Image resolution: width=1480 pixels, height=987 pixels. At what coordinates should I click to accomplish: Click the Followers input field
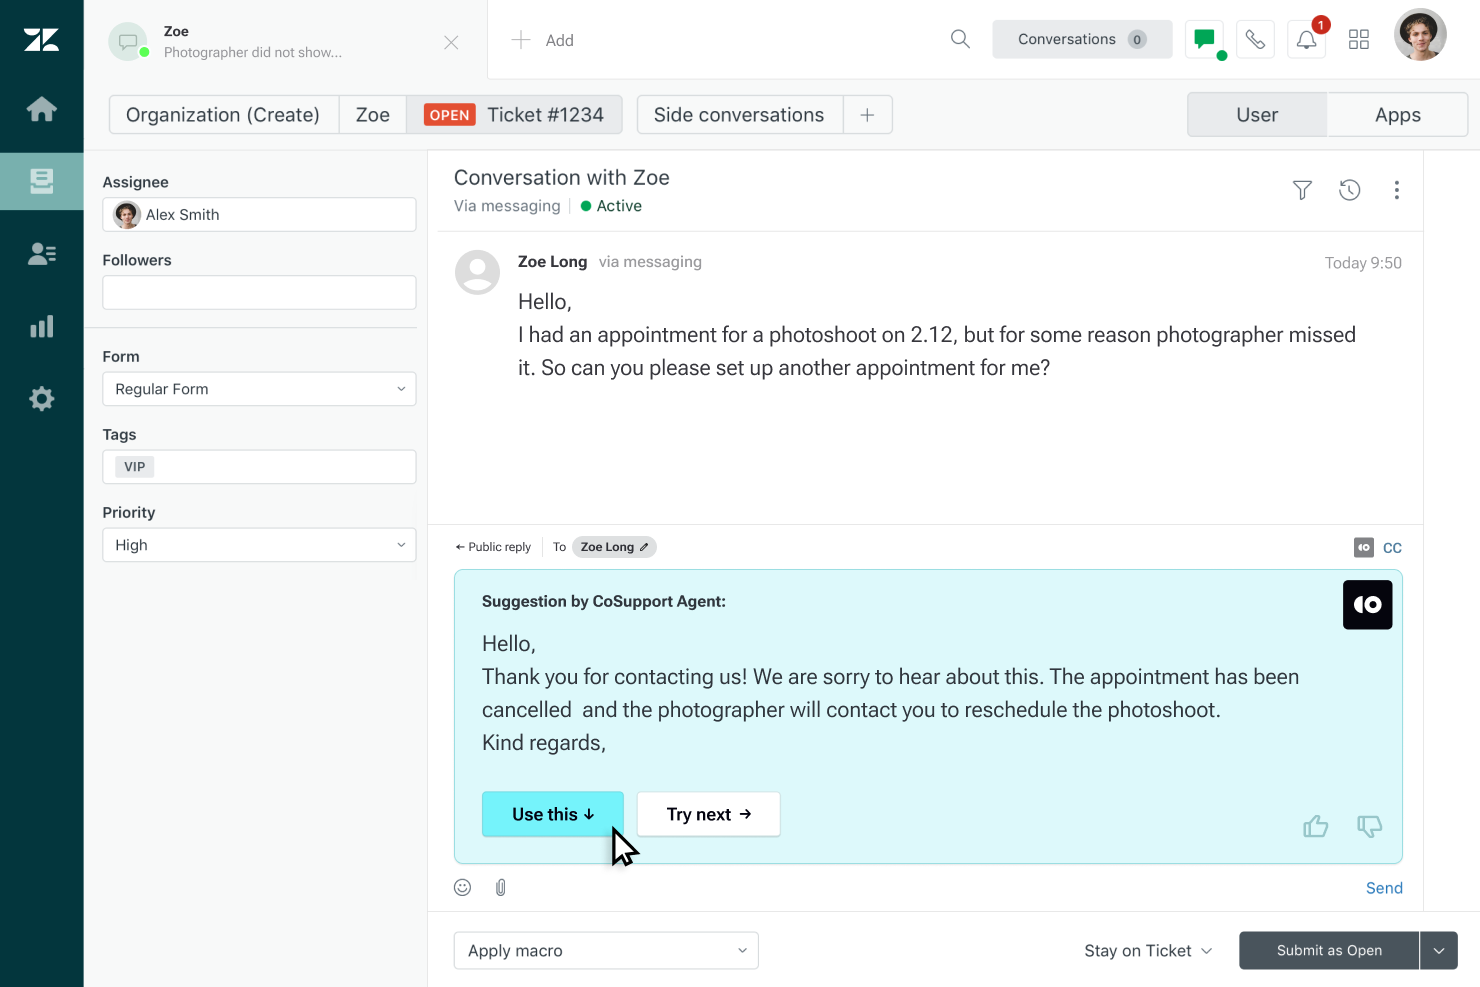click(259, 293)
